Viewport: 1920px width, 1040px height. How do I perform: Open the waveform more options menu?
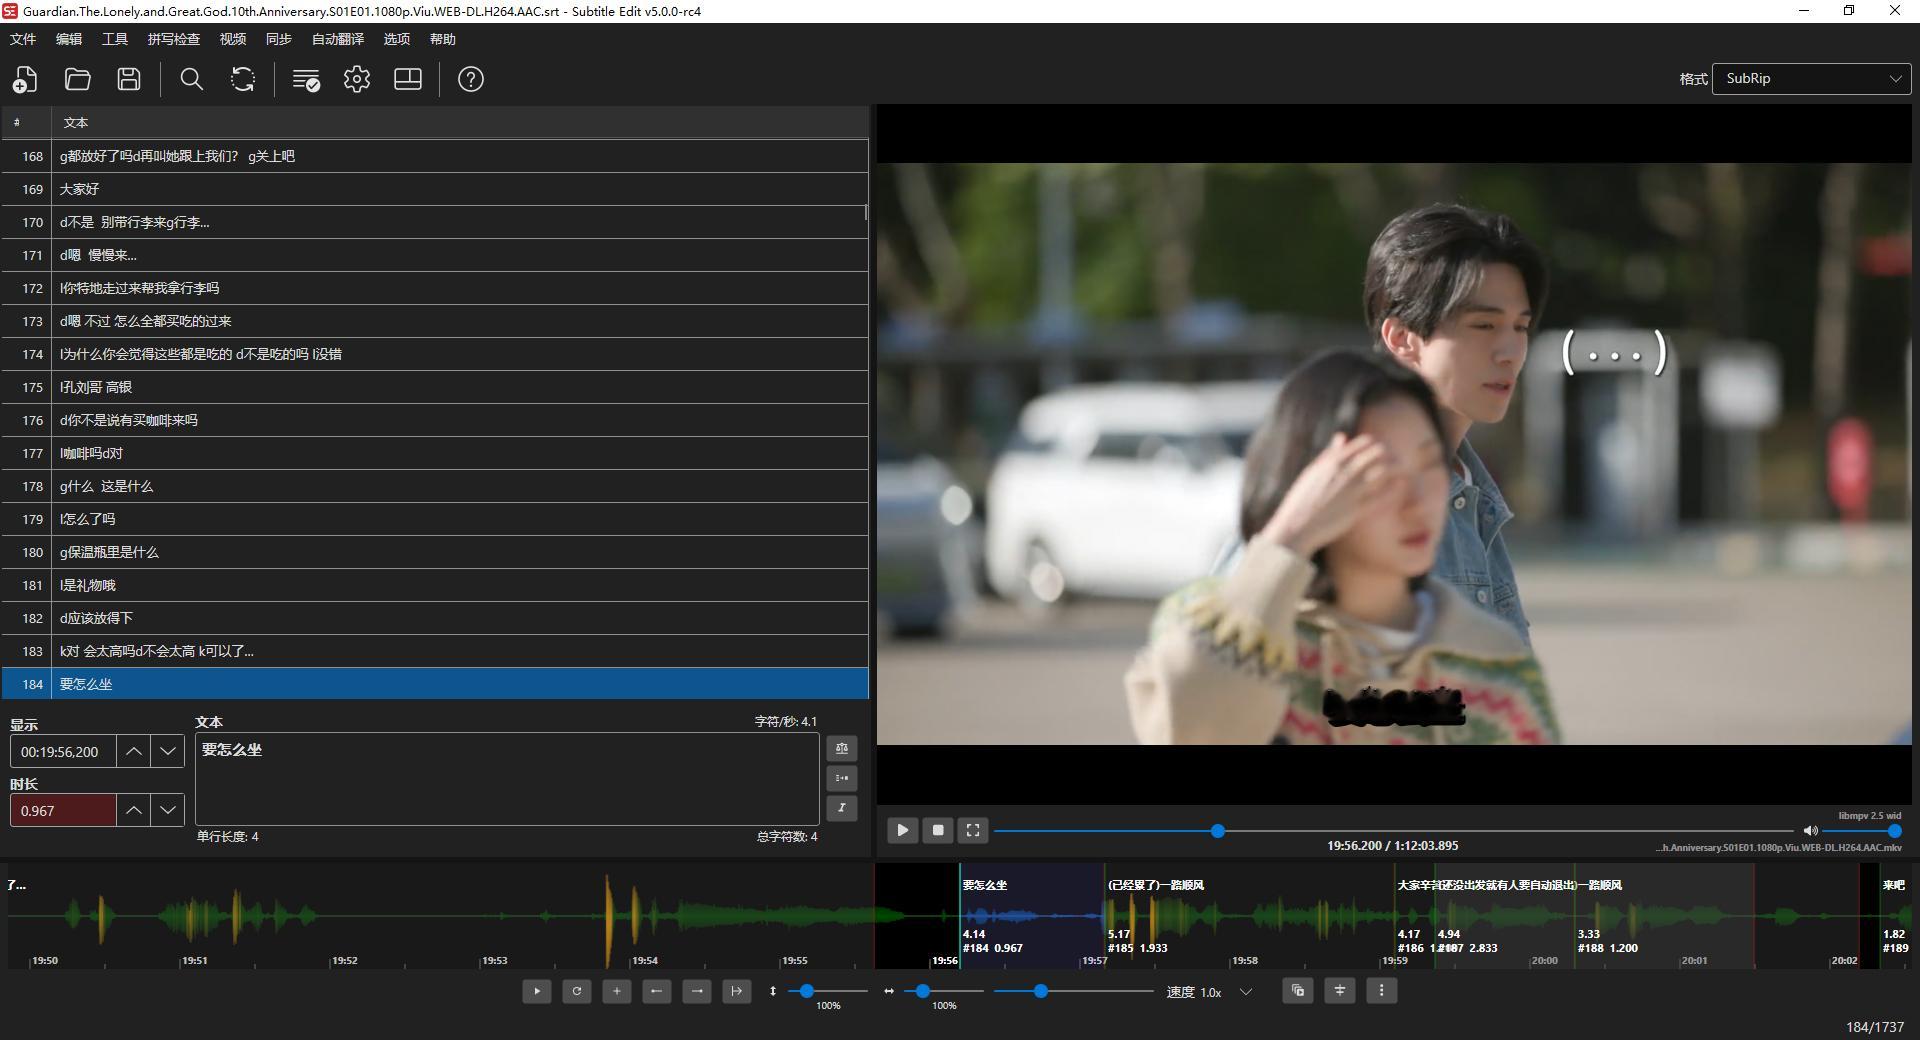click(1382, 991)
